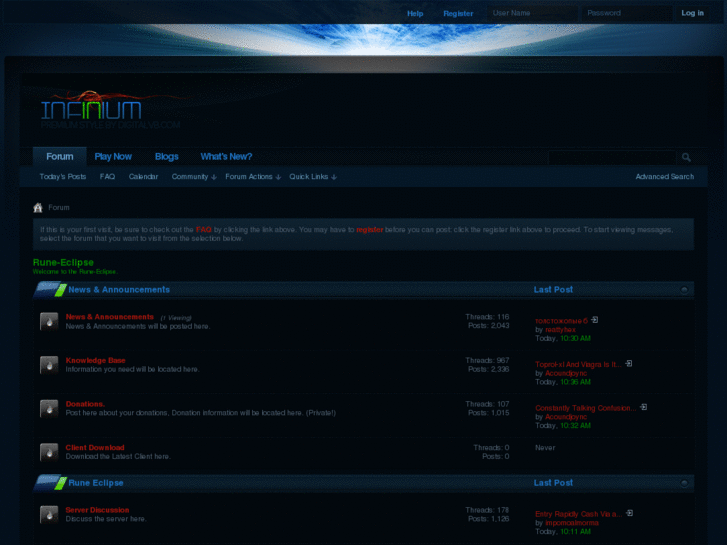This screenshot has height=545, width=727.
Task: Click Donations forum status icon
Action: pyautogui.click(x=49, y=408)
